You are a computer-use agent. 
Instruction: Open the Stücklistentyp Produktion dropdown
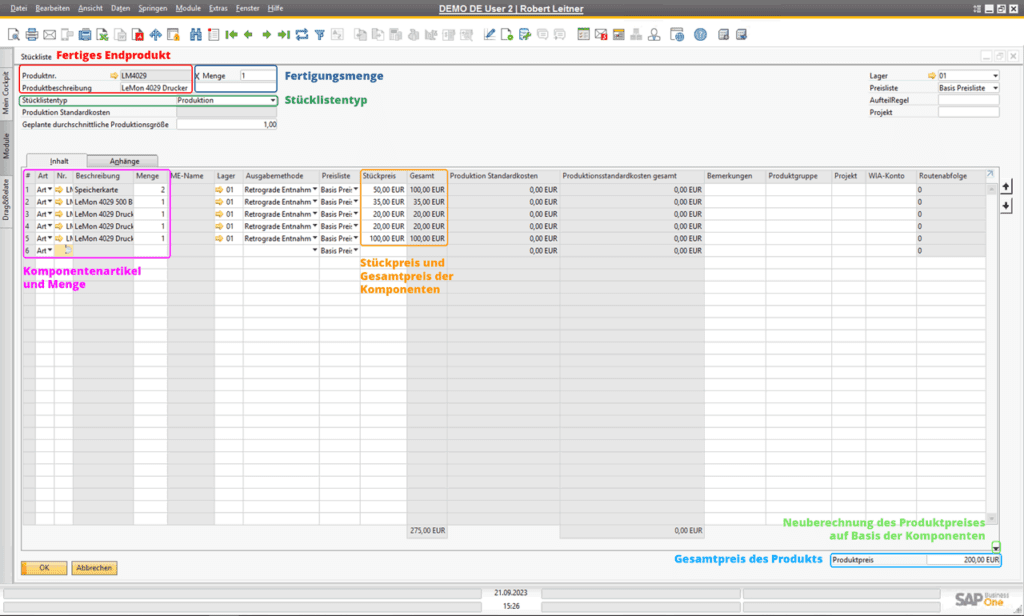tap(272, 101)
